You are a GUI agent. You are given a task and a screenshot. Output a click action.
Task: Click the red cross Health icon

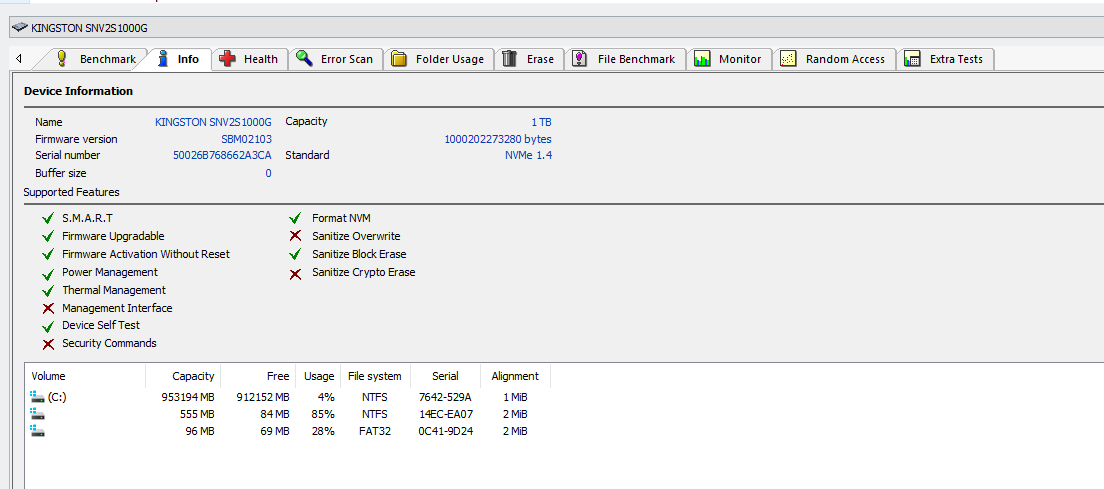[227, 59]
